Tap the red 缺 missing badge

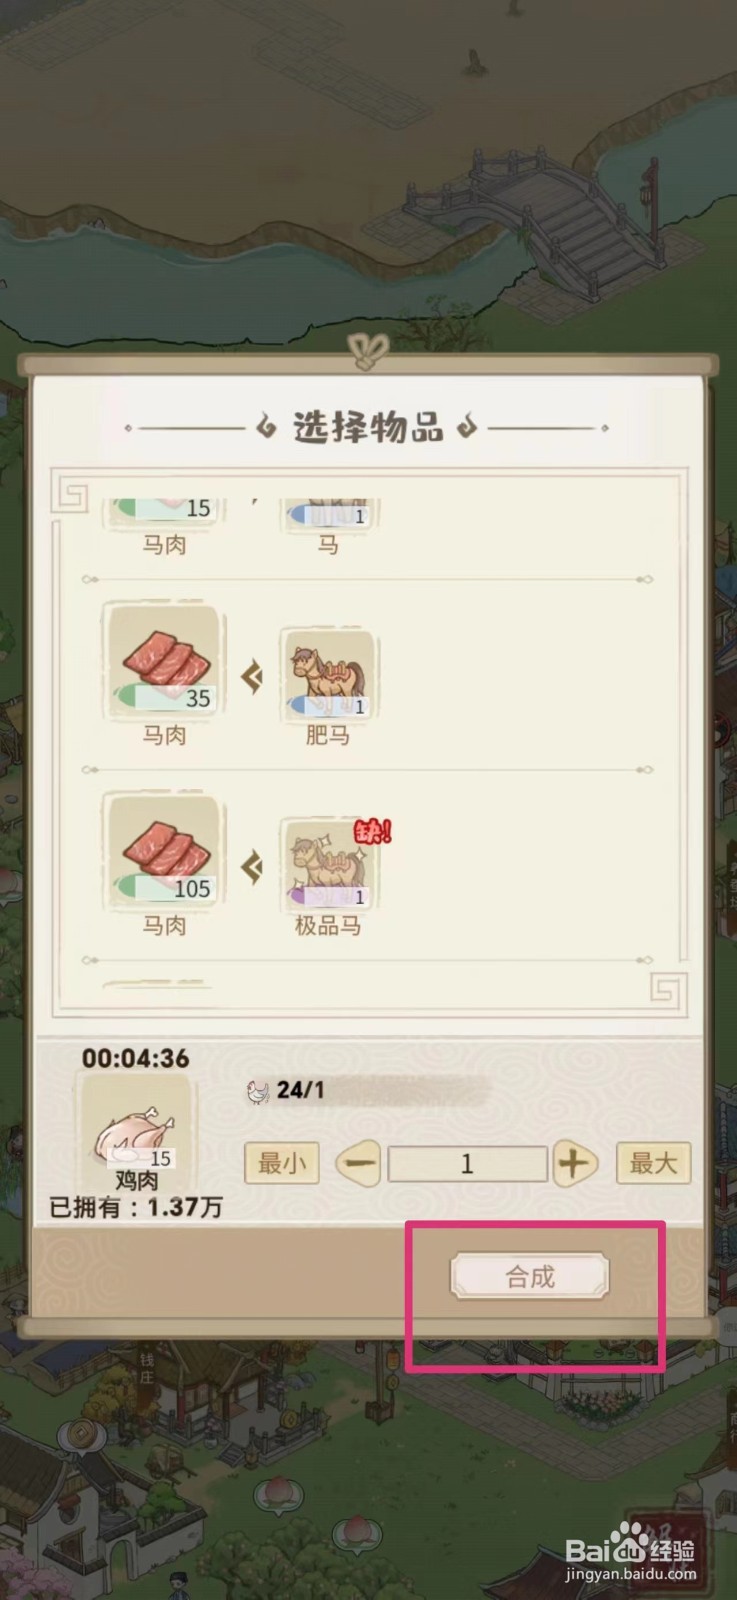[373, 831]
